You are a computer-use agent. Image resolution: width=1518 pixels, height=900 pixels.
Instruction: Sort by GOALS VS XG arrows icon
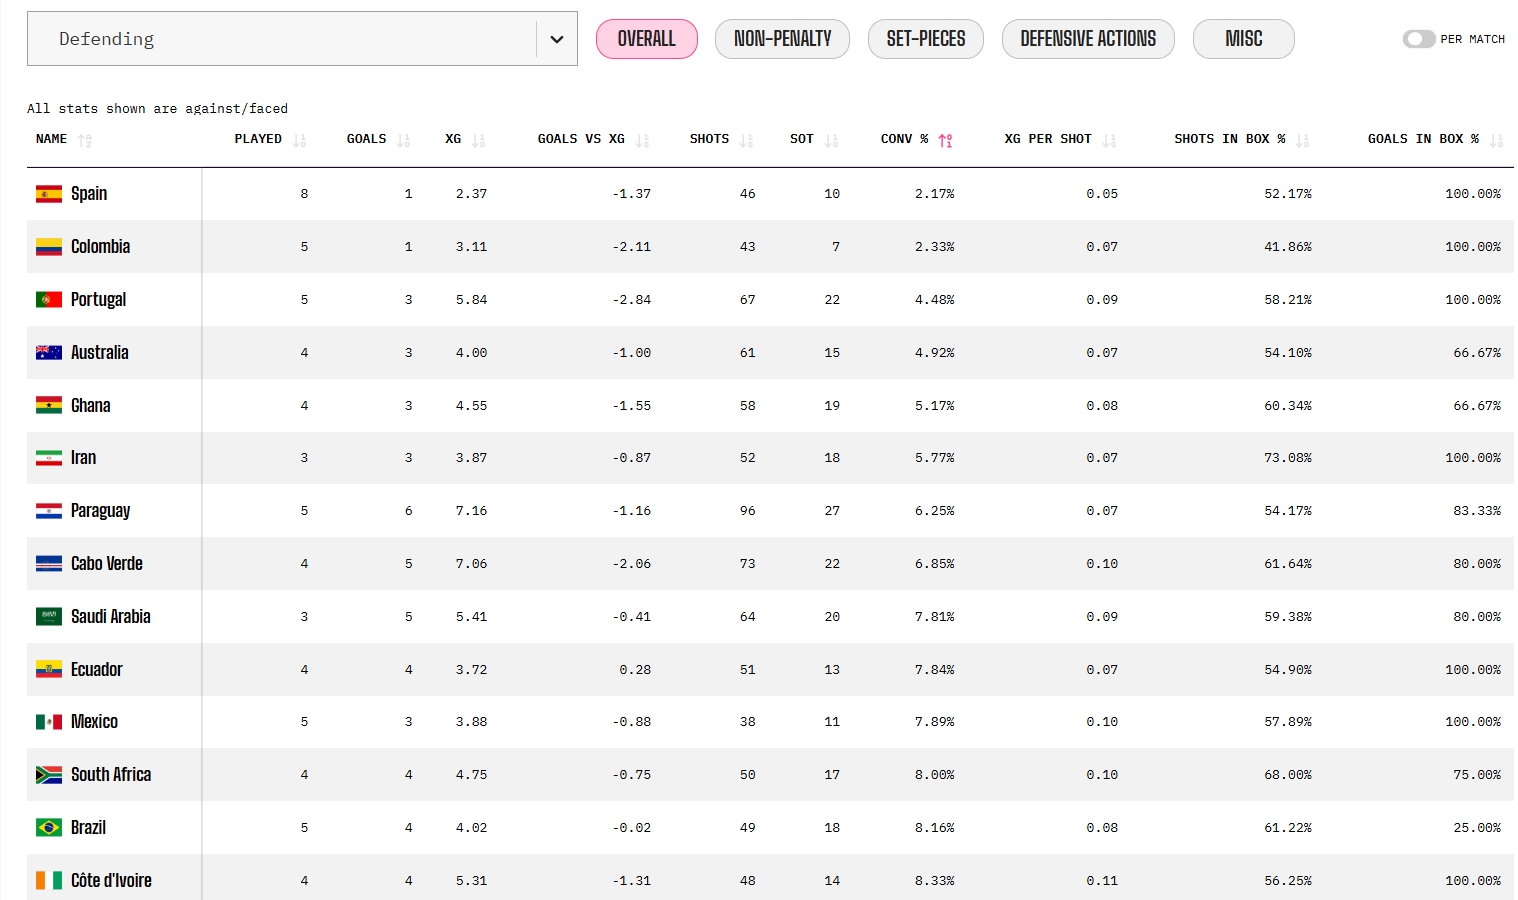coord(643,141)
